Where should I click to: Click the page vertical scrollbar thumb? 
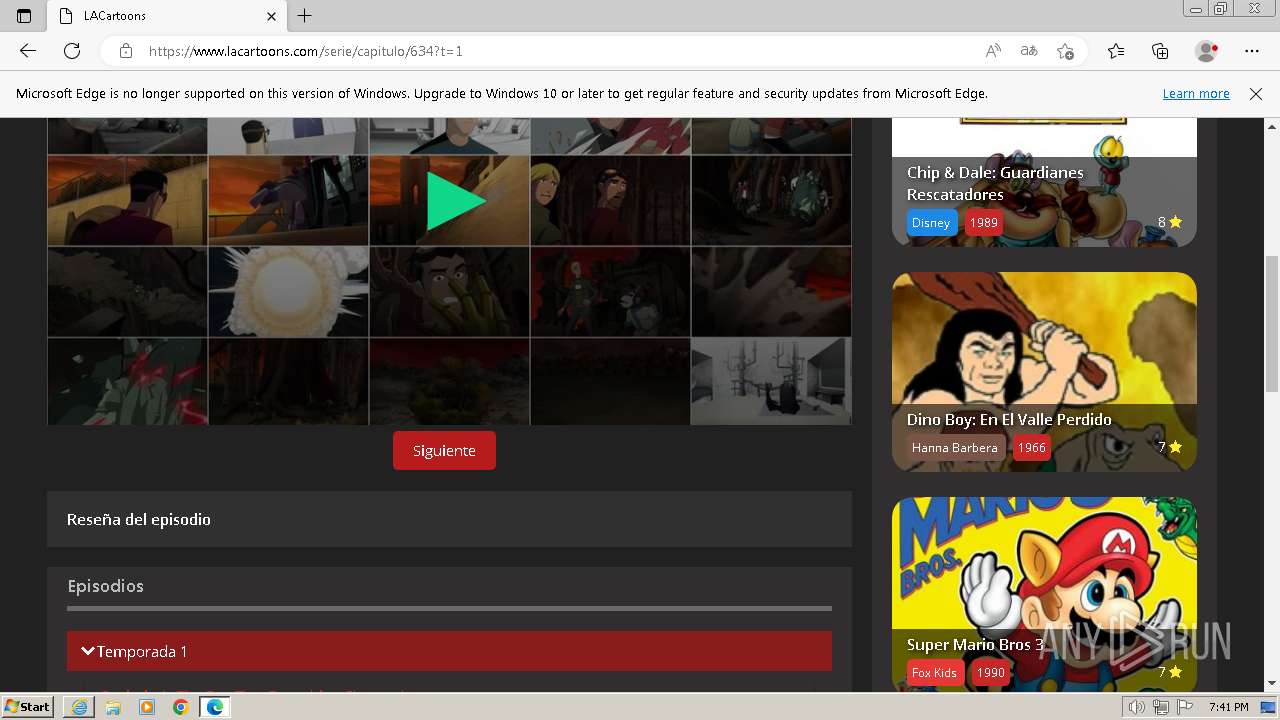pyautogui.click(x=1272, y=323)
